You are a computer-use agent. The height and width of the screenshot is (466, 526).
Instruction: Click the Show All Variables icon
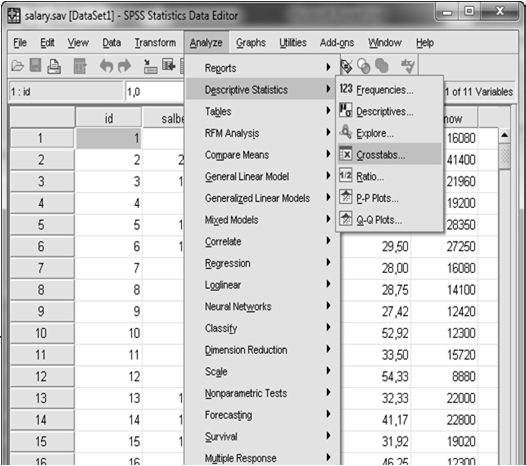click(x=381, y=65)
